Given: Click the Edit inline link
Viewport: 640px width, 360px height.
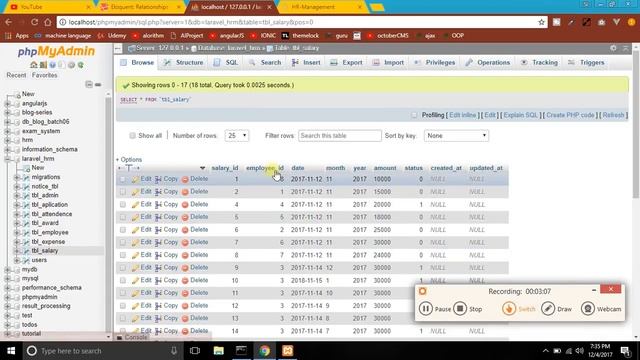Looking at the screenshot, I should click(x=462, y=115).
